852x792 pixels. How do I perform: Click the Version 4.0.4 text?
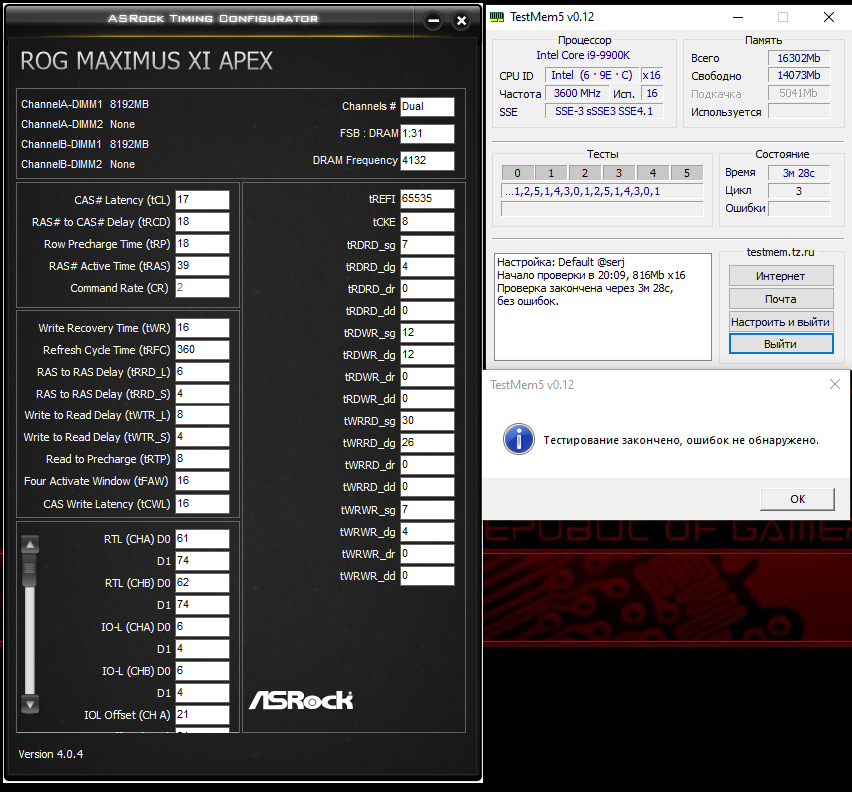coord(51,754)
